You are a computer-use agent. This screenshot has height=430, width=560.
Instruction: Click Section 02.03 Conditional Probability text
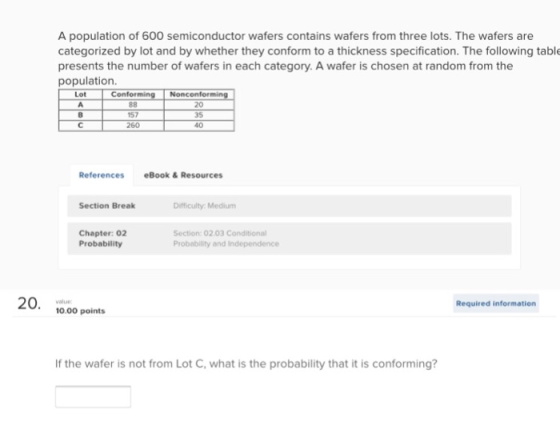coord(226,238)
